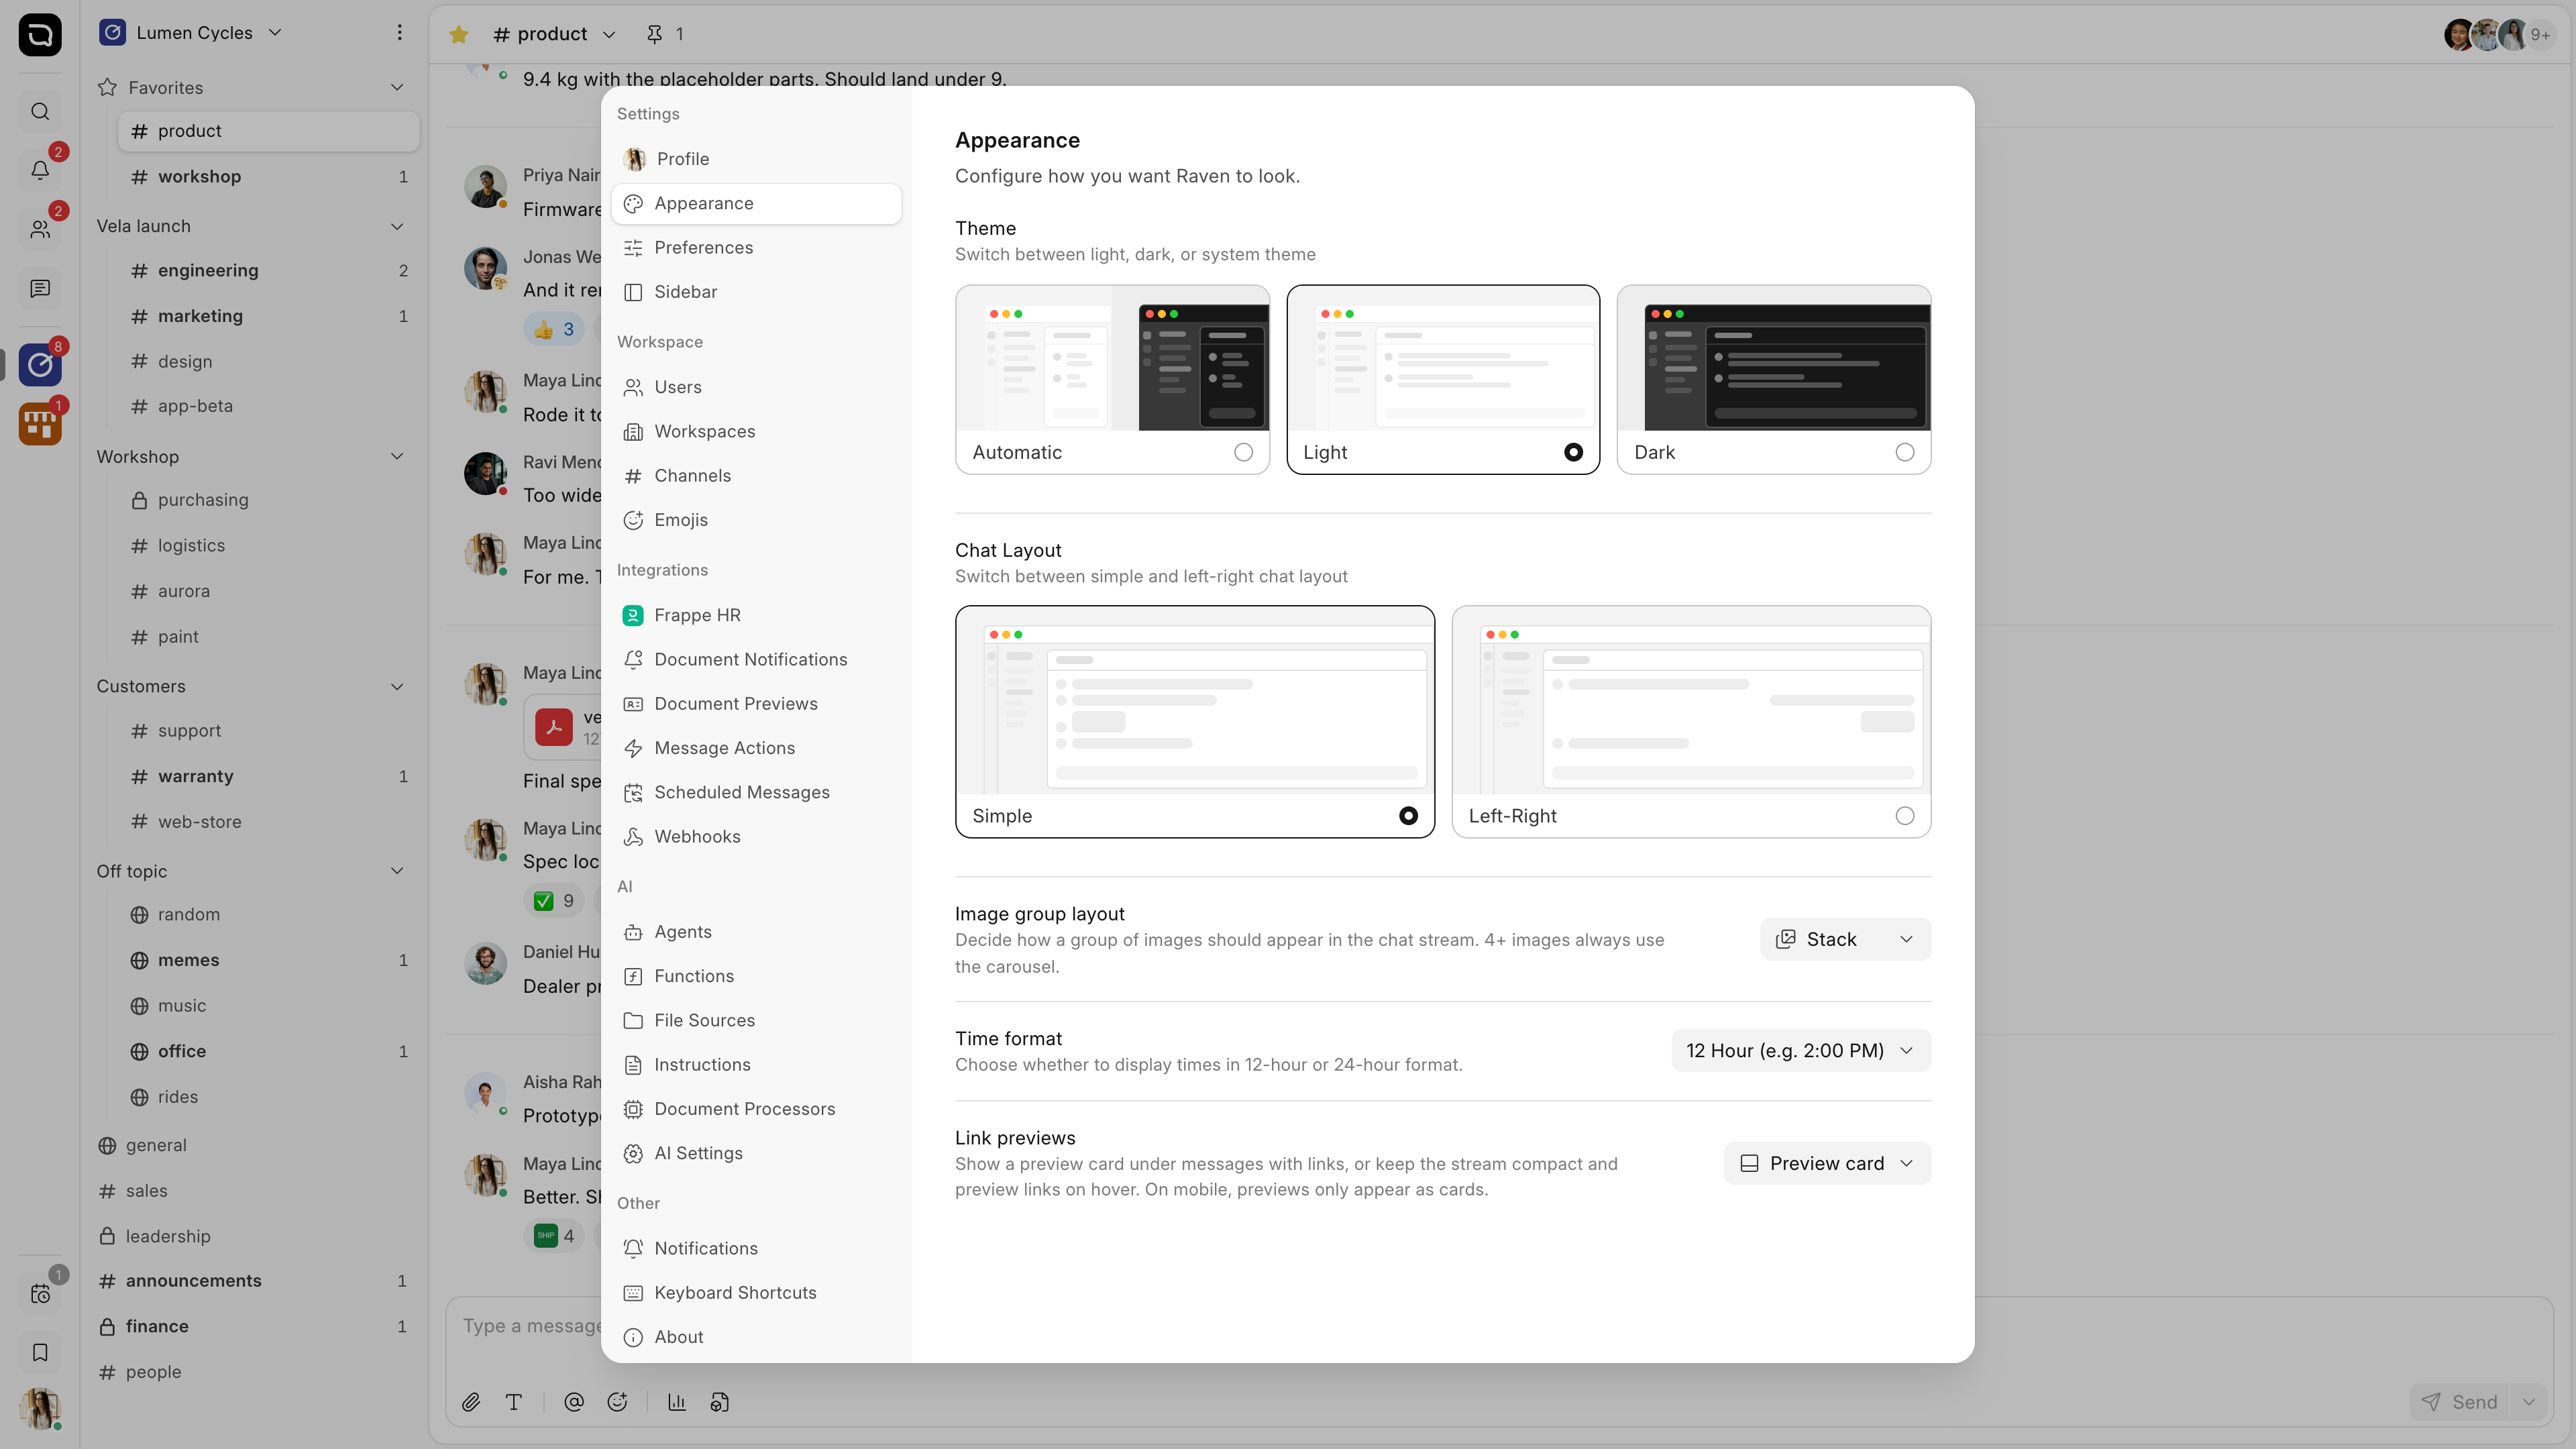
Task: Click the dark theme preview thumbnail
Action: click(1774, 359)
